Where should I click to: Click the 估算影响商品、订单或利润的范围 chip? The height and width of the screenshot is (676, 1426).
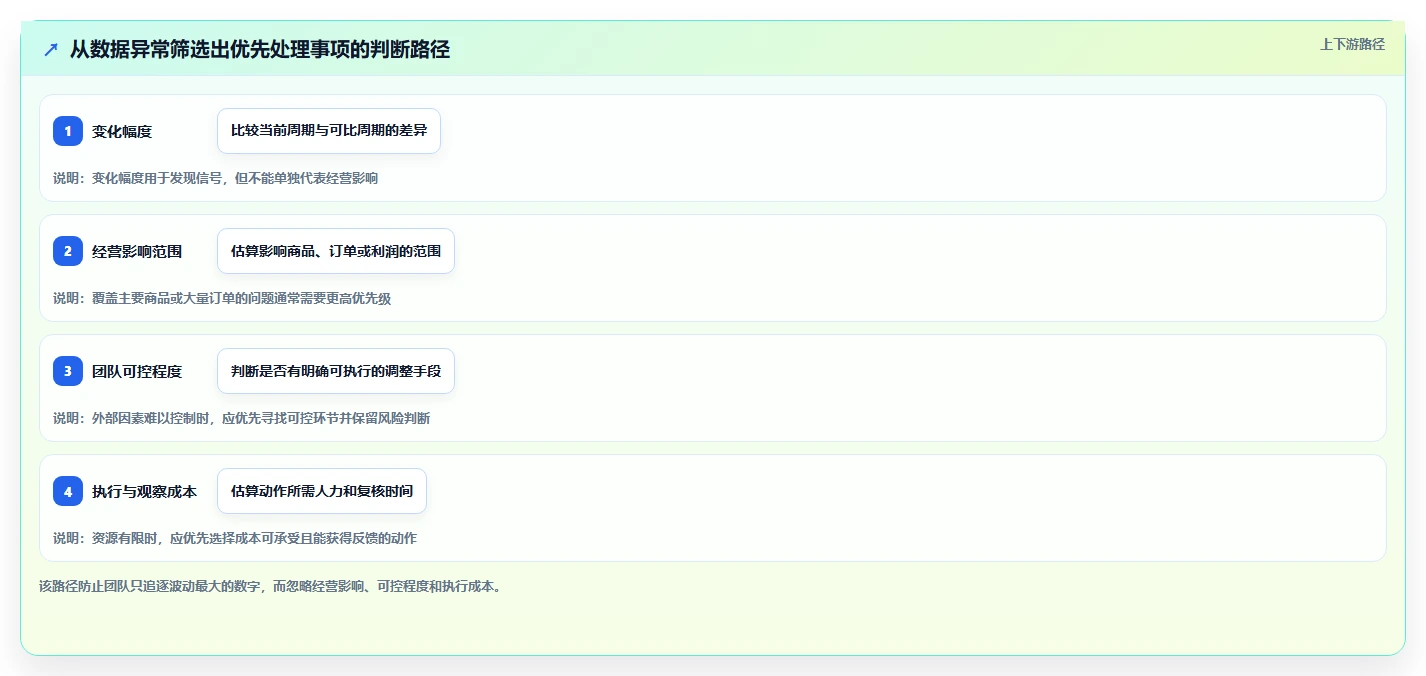pyautogui.click(x=336, y=251)
